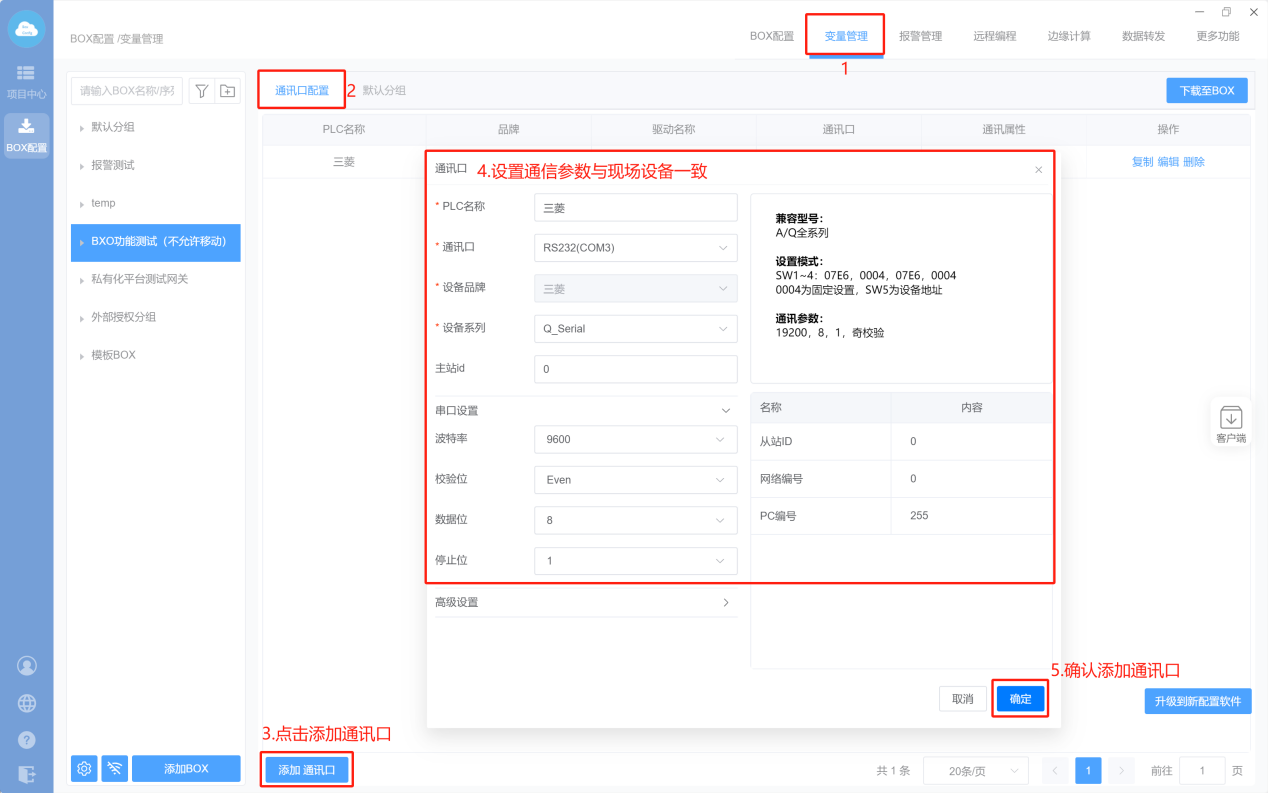Open the 校验位 Even dropdown
The height and width of the screenshot is (793, 1268).
coord(635,480)
